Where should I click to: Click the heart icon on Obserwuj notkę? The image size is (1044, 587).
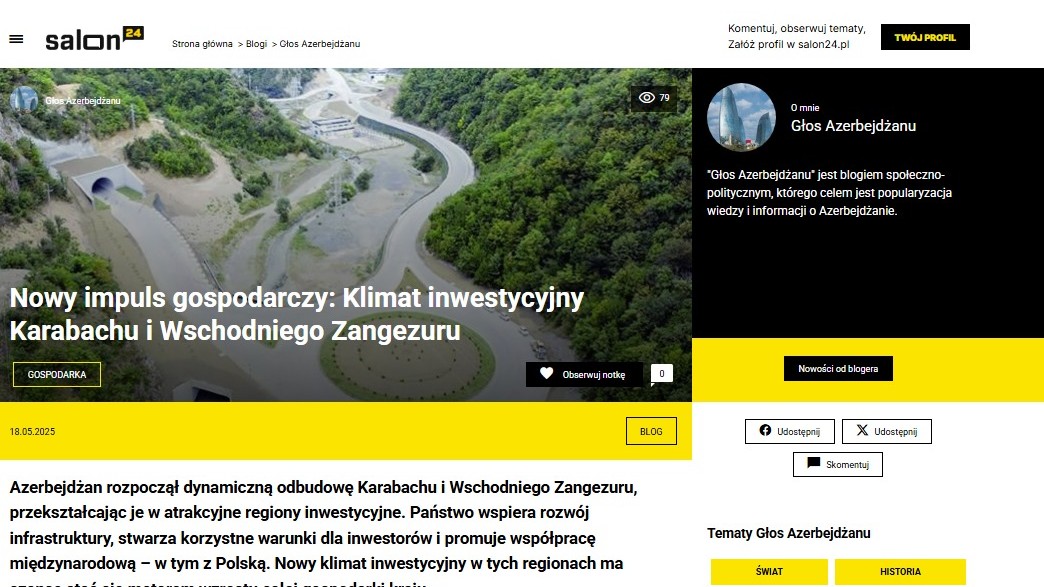(x=547, y=373)
